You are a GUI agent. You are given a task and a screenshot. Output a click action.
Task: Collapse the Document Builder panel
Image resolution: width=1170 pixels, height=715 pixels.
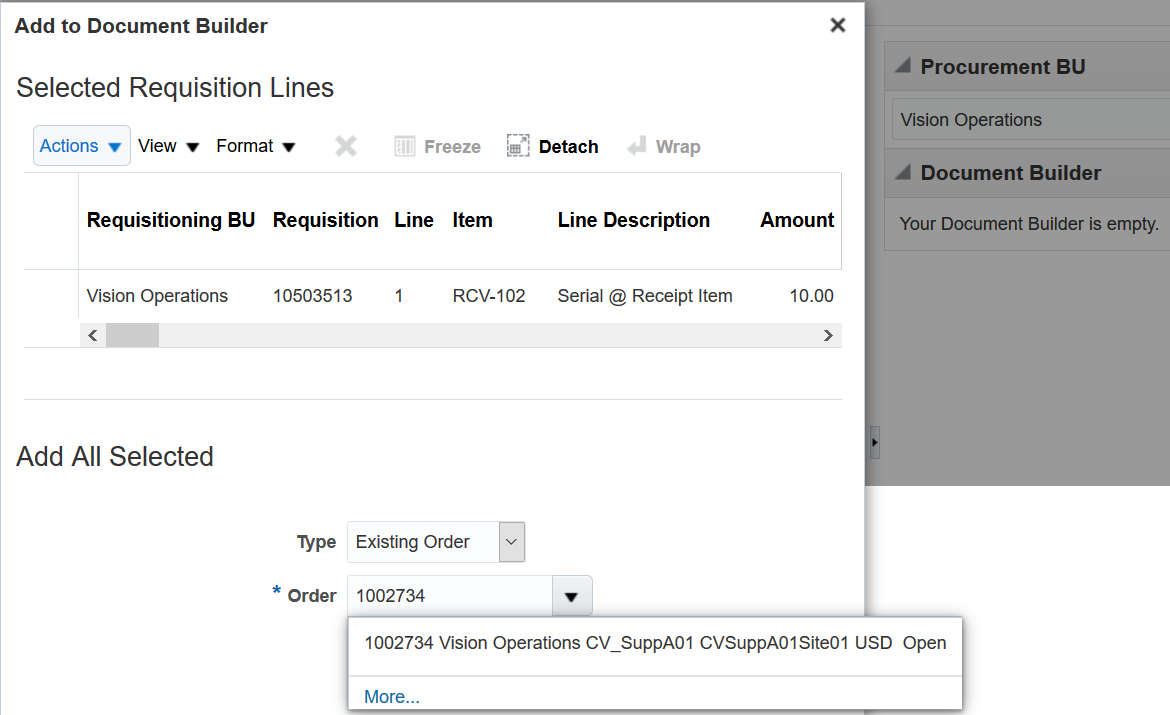click(x=903, y=173)
